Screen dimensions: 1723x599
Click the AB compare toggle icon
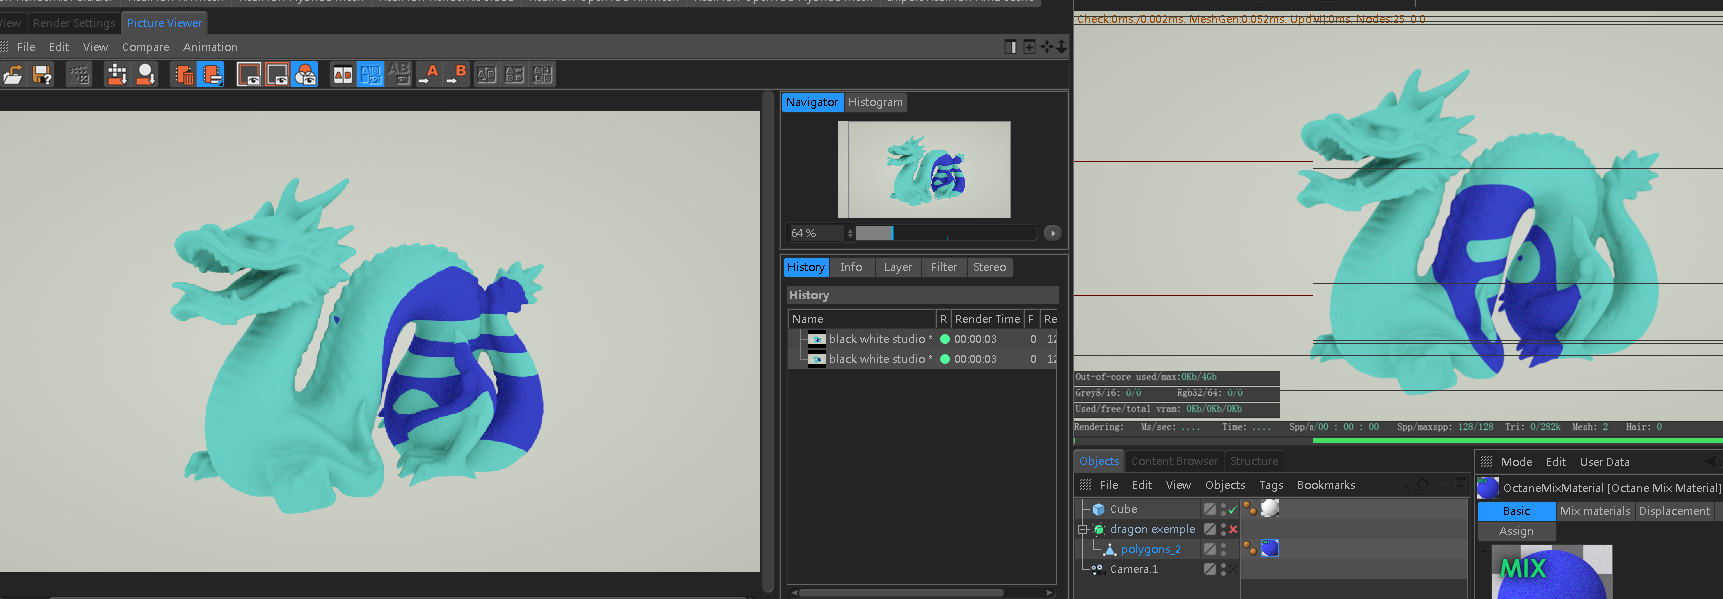[x=343, y=75]
